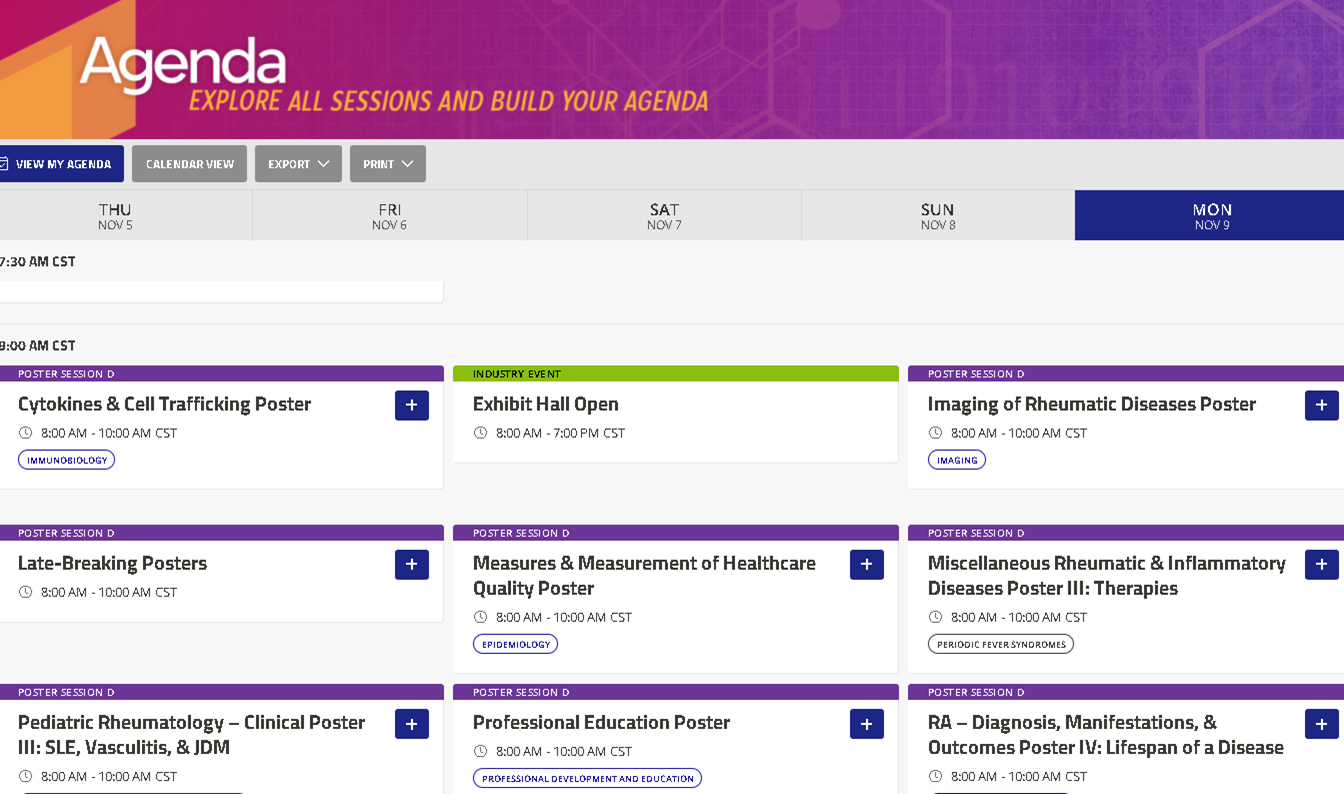Add Imaging of Rheumatic Diseases Poster session
1344x794 pixels.
click(1321, 405)
